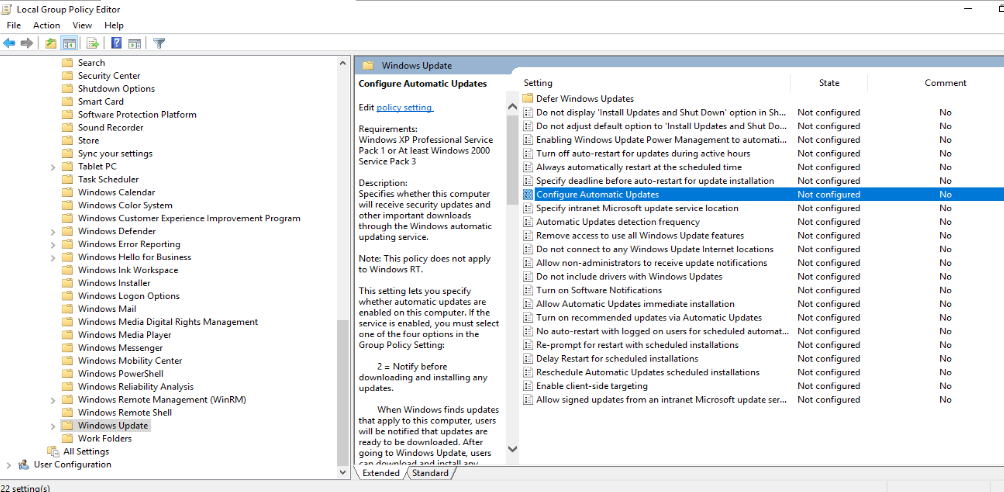Click the Windows Update tree folder icon
1004x492 pixels.
[x=67, y=425]
